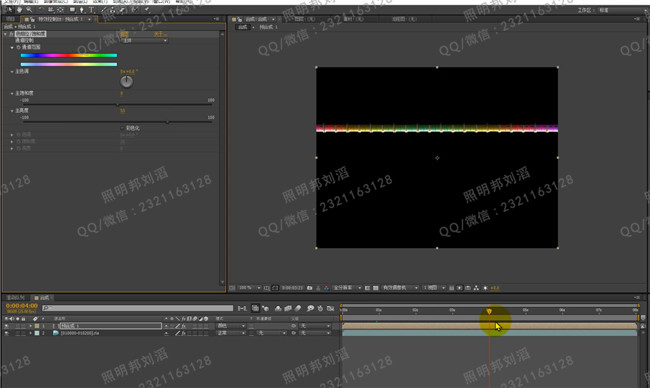Switch to the Effect Controls panel tab
This screenshot has width=650, height=388.
point(59,19)
